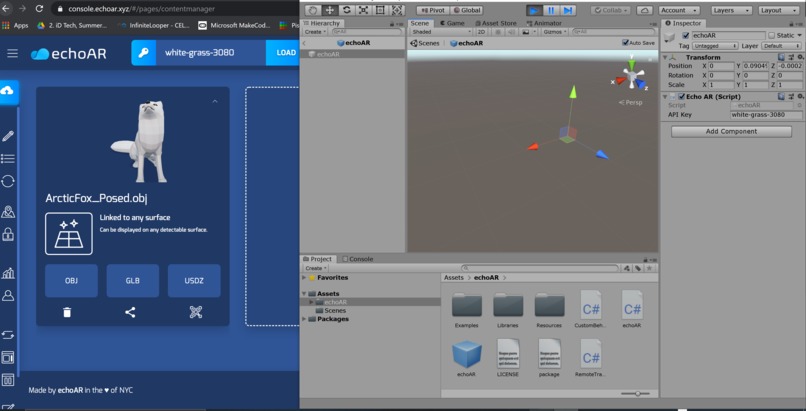Select the Scale tool in Unity toolbar
Viewport: 806px width, 411px height.
(x=363, y=10)
